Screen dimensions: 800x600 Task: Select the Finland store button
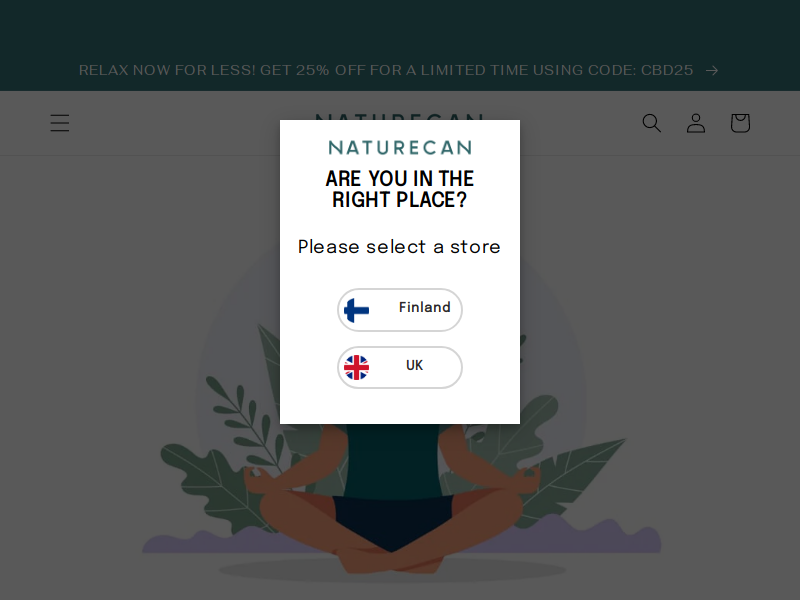coord(399,310)
